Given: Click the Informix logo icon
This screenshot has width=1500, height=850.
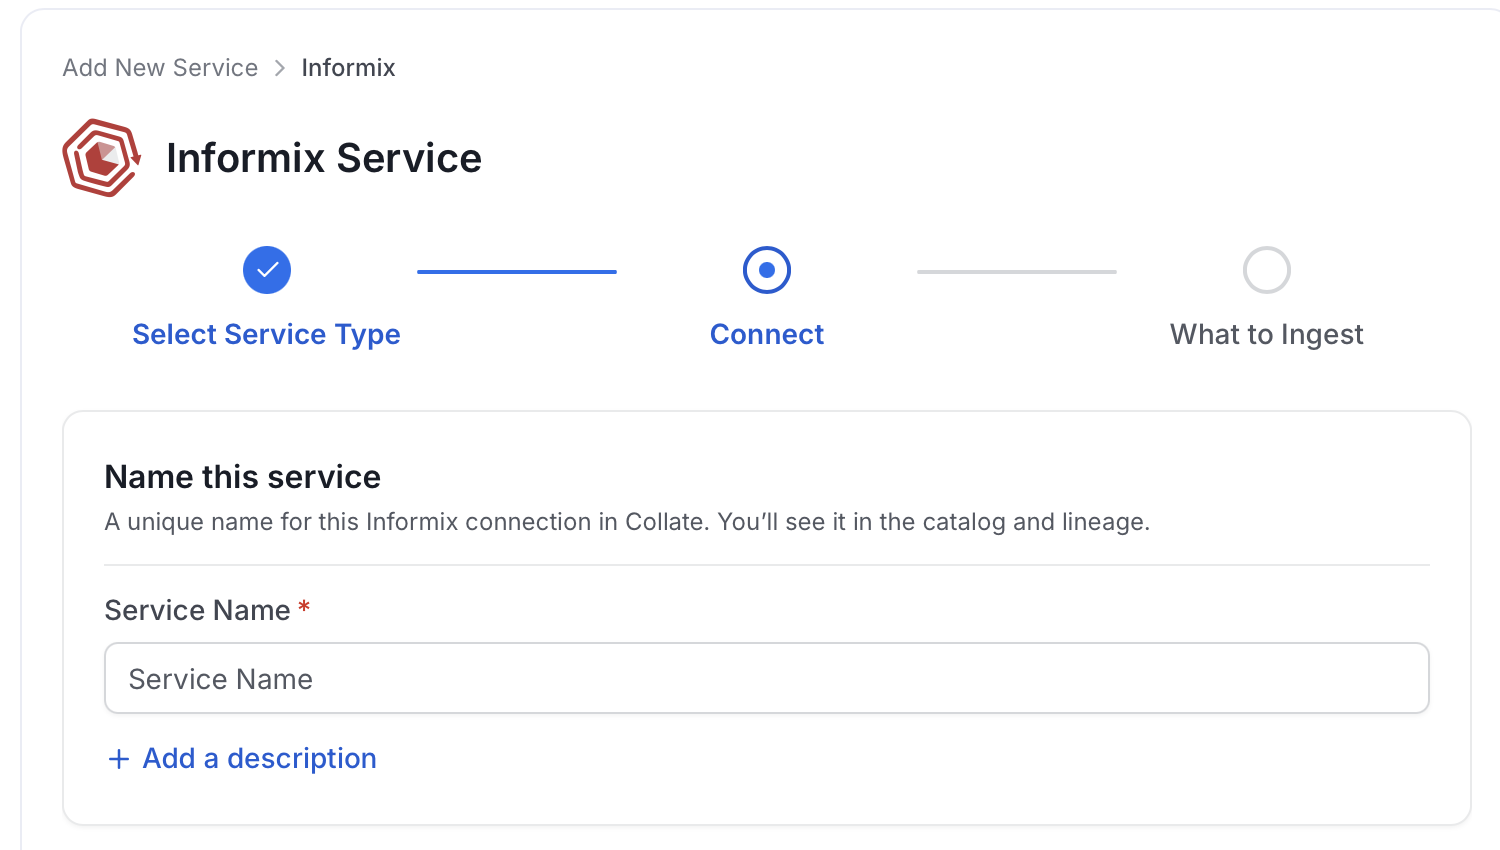Looking at the screenshot, I should 101,158.
